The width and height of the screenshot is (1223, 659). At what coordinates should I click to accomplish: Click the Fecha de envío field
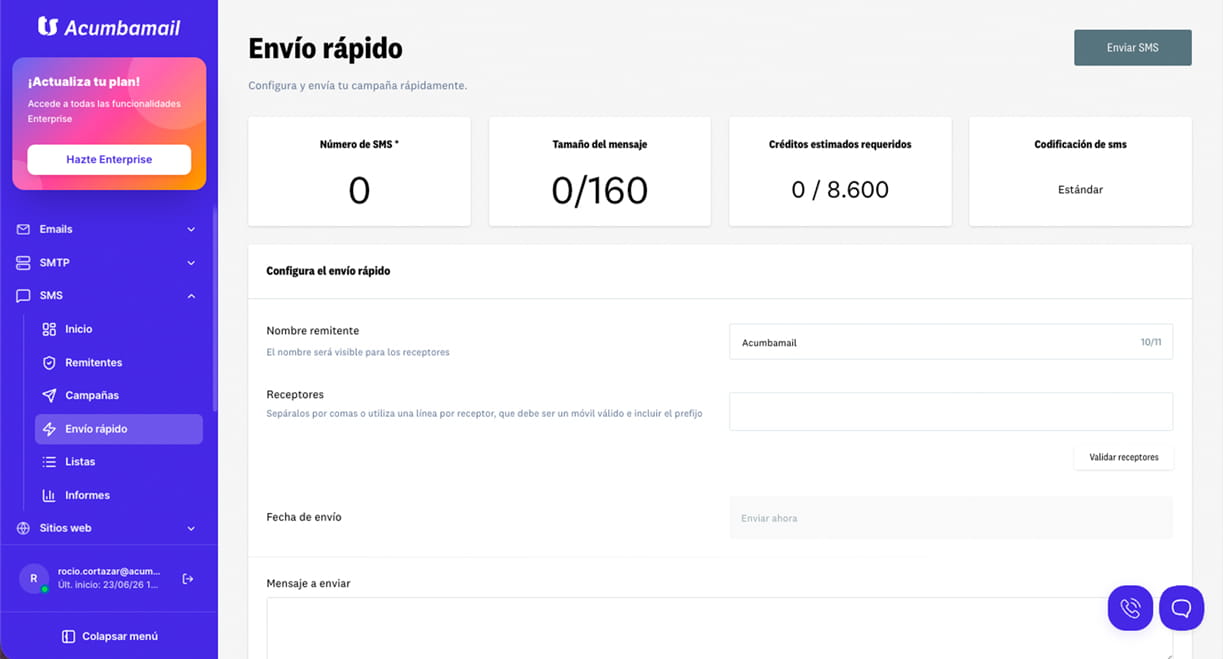click(950, 518)
